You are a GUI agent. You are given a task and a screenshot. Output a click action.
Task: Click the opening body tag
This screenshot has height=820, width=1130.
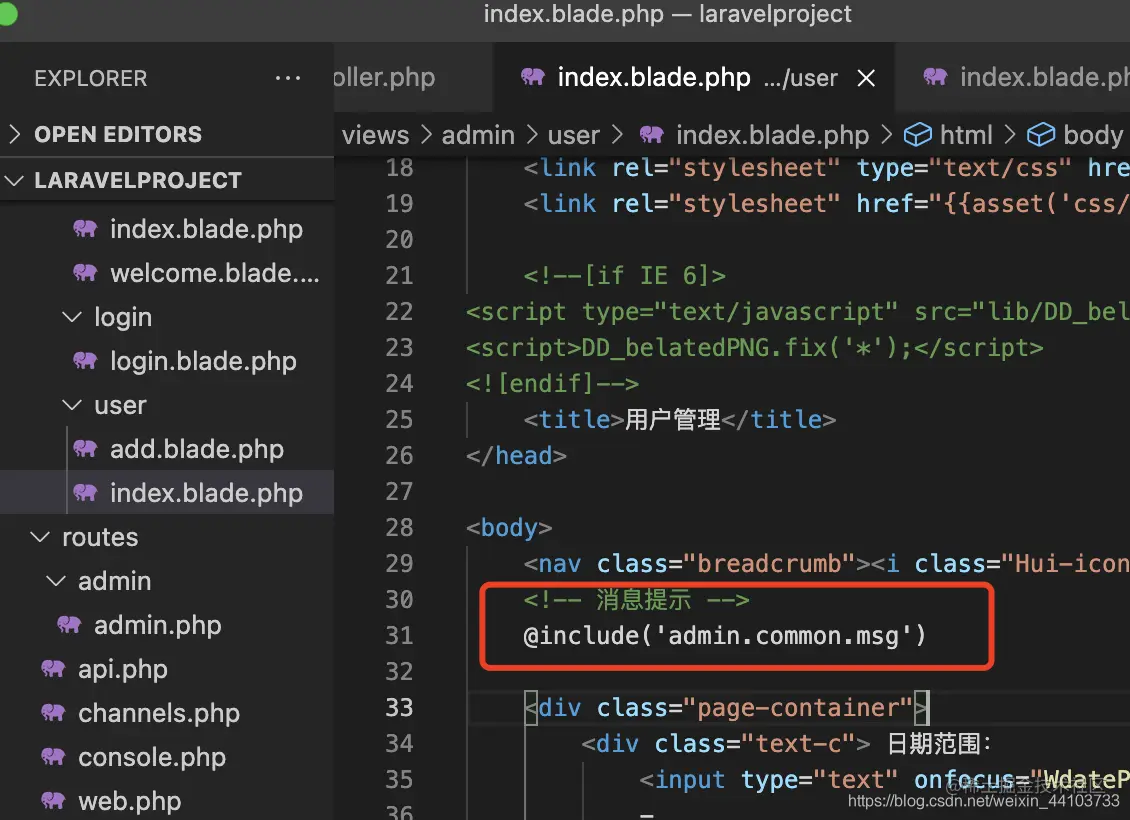click(x=509, y=527)
